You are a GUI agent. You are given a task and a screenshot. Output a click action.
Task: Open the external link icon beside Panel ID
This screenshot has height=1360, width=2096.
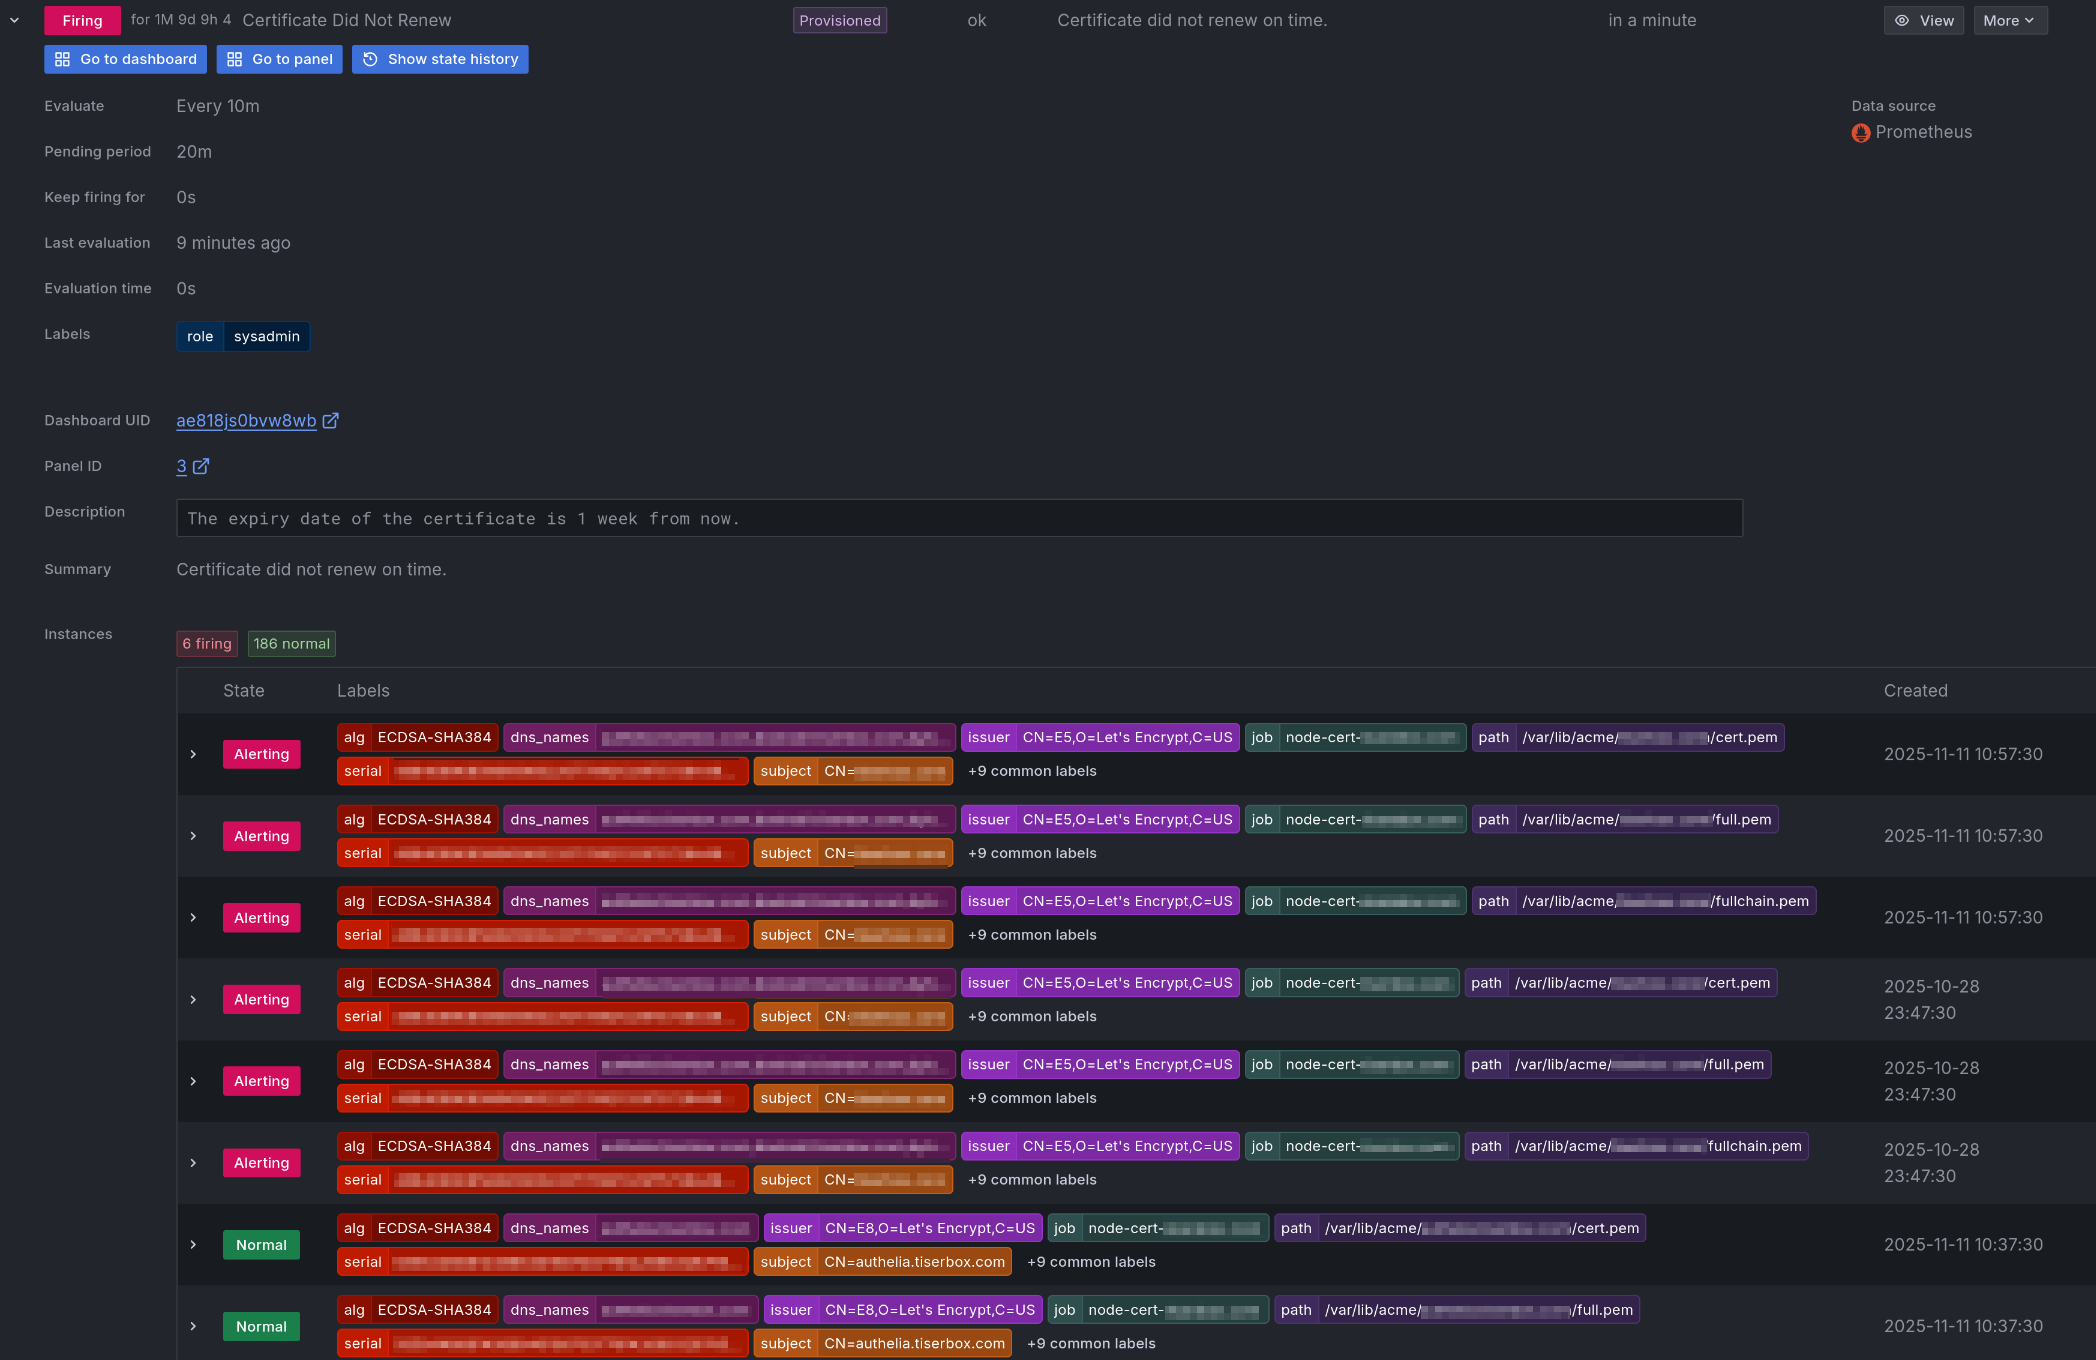202,466
